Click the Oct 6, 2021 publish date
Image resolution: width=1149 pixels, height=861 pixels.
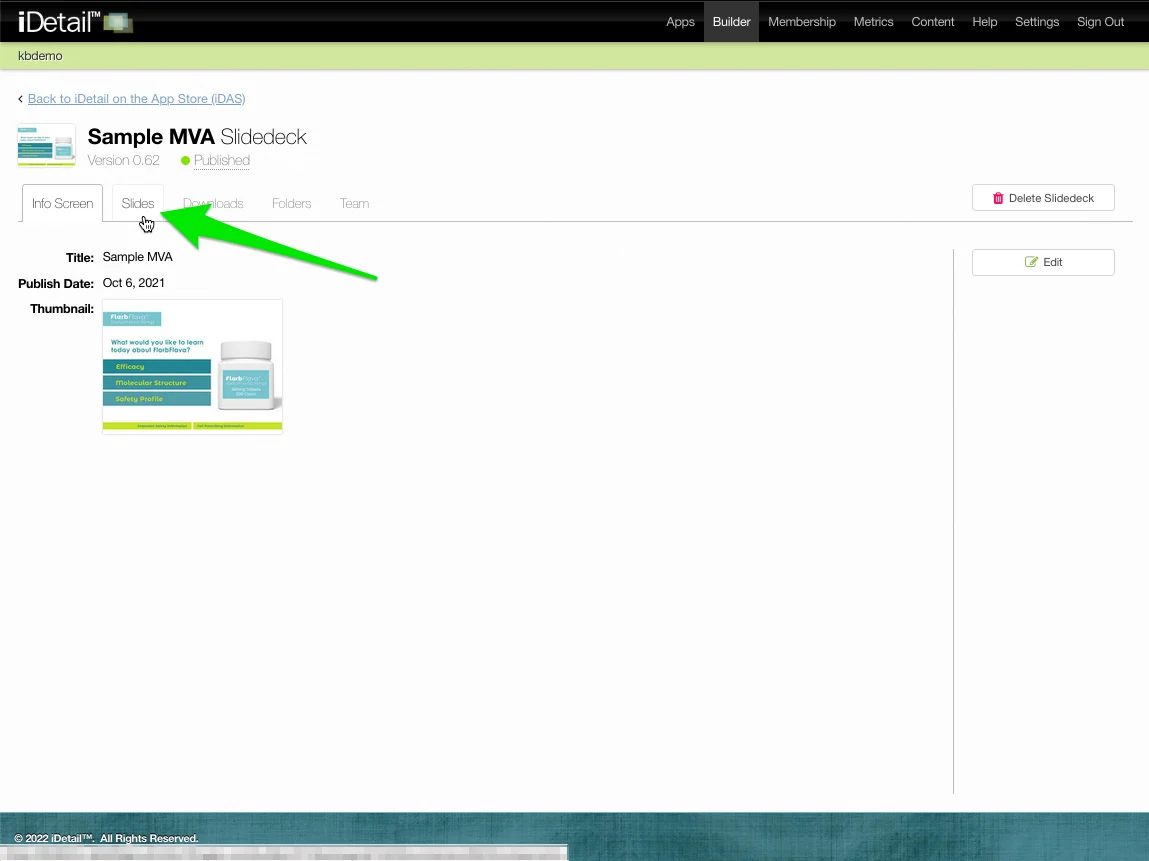tap(133, 283)
